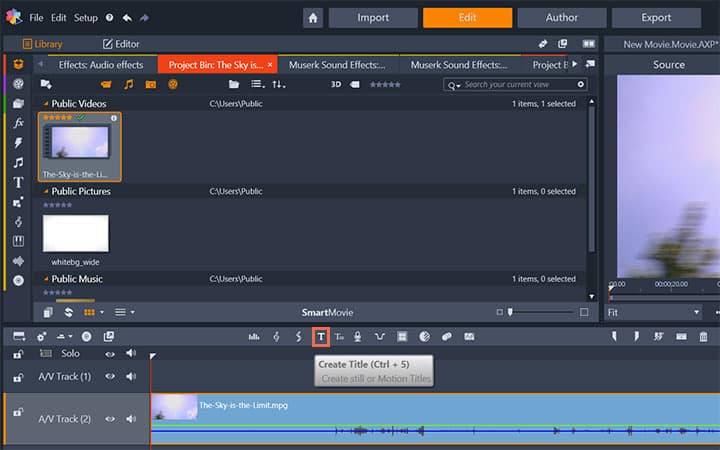Collapse the Public Music section
This screenshot has height=450, width=720.
[46, 279]
